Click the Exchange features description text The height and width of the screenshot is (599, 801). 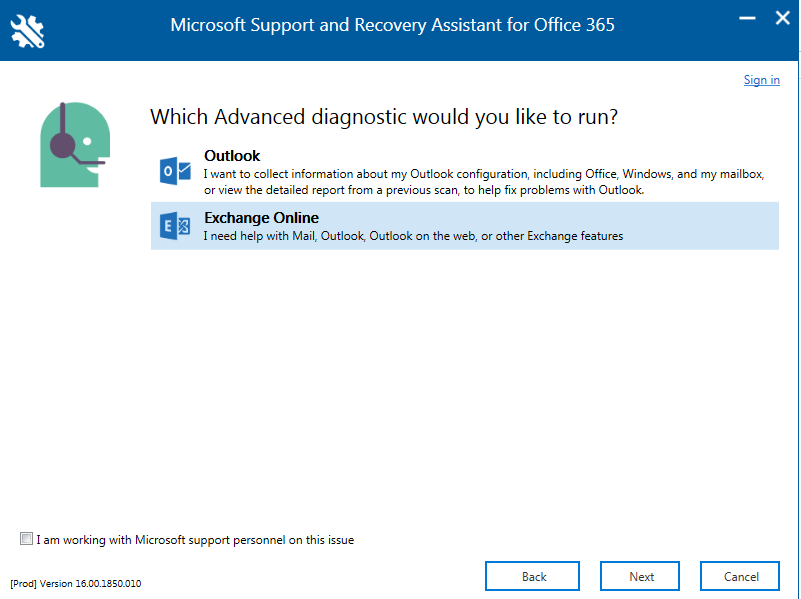point(413,236)
